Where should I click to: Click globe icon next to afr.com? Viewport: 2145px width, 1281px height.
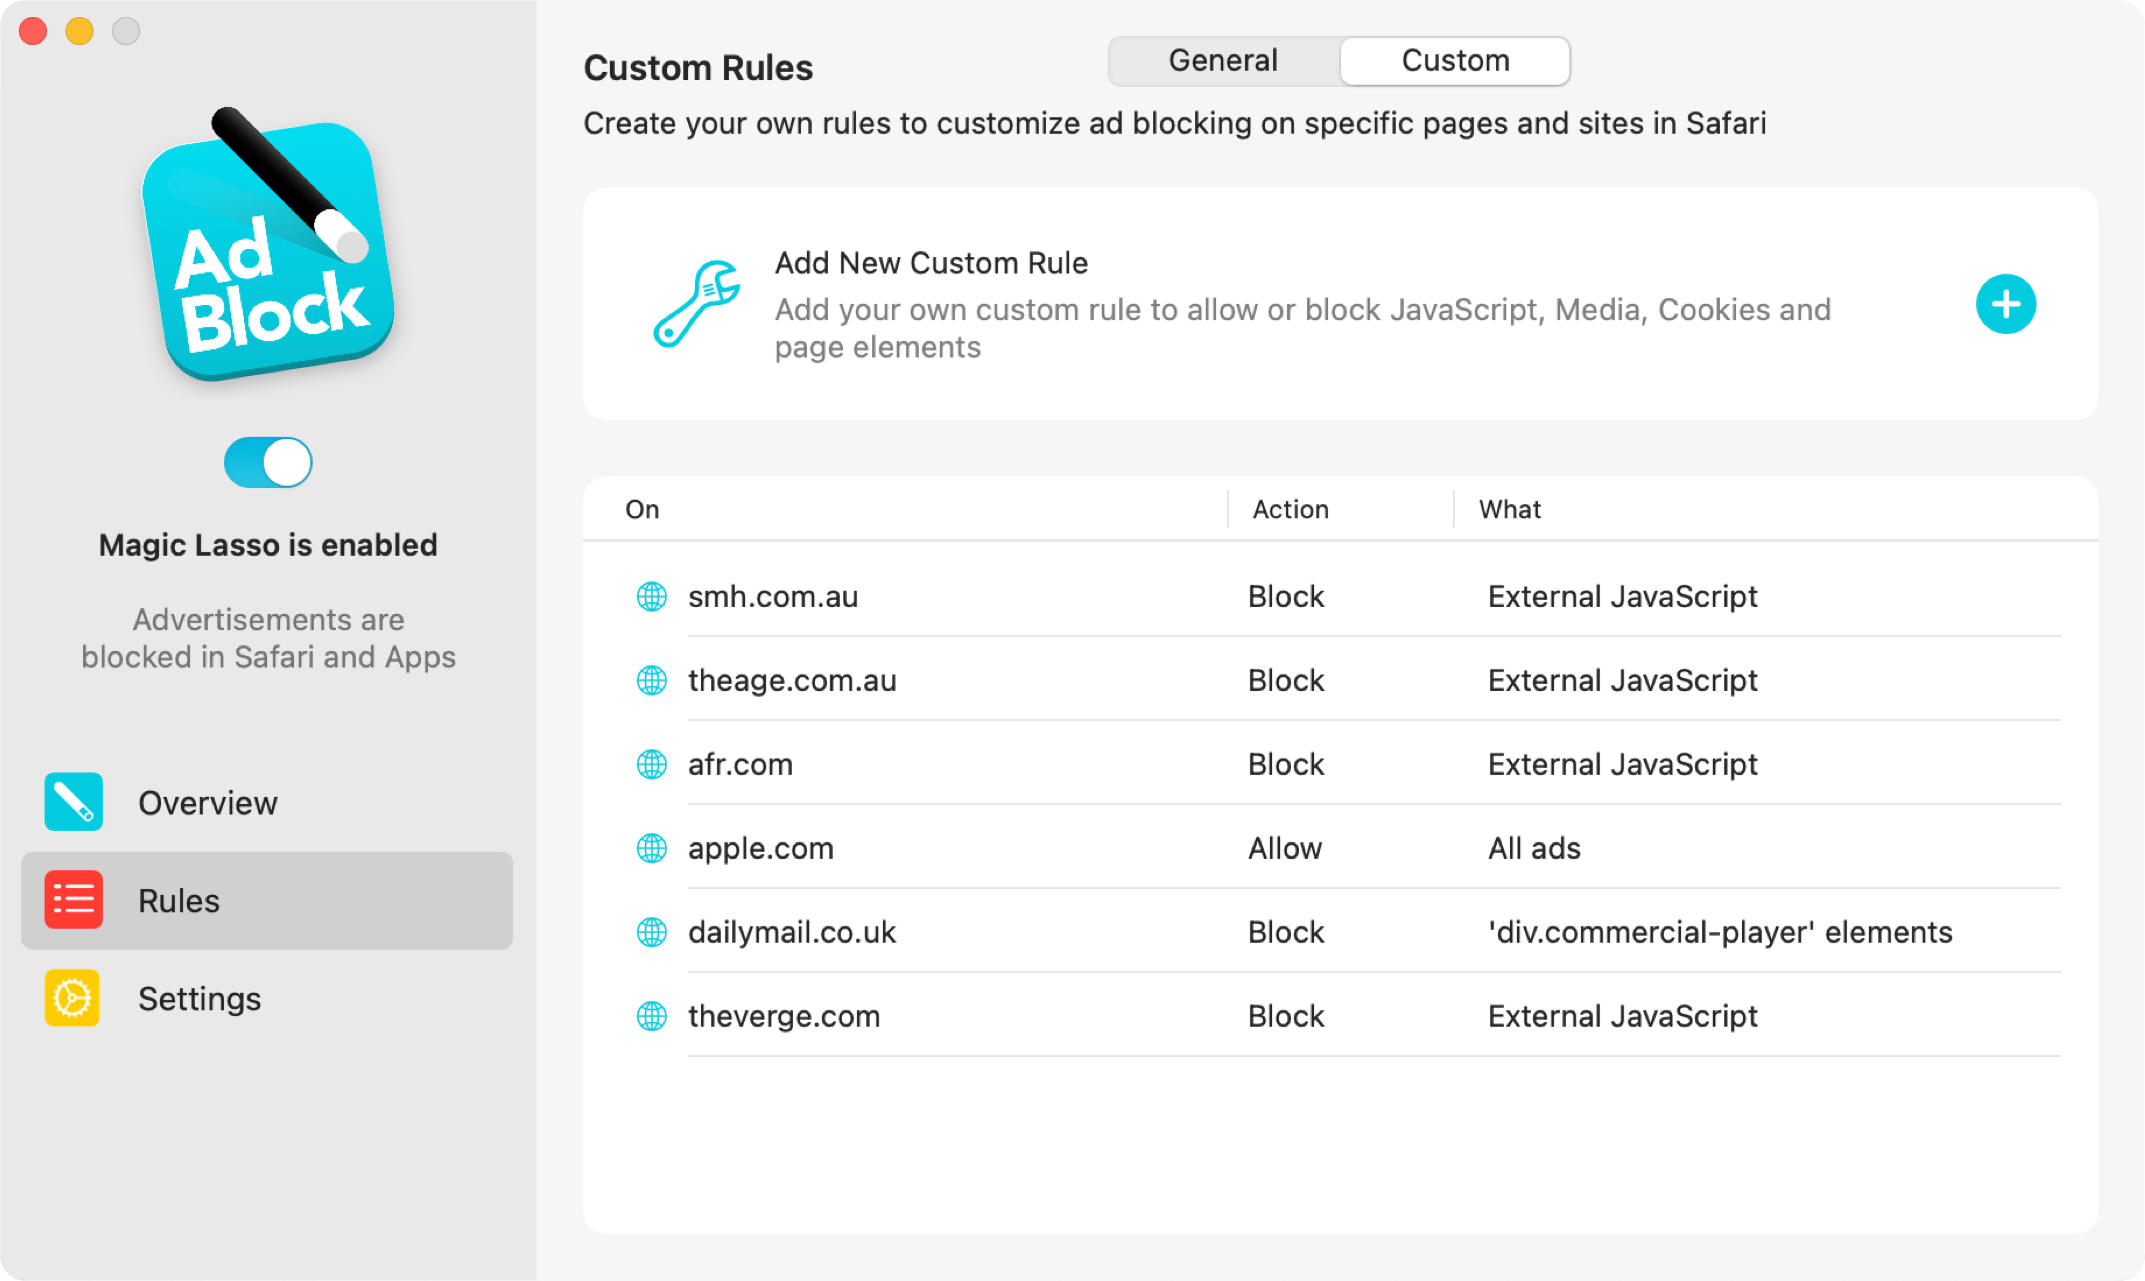click(x=652, y=764)
